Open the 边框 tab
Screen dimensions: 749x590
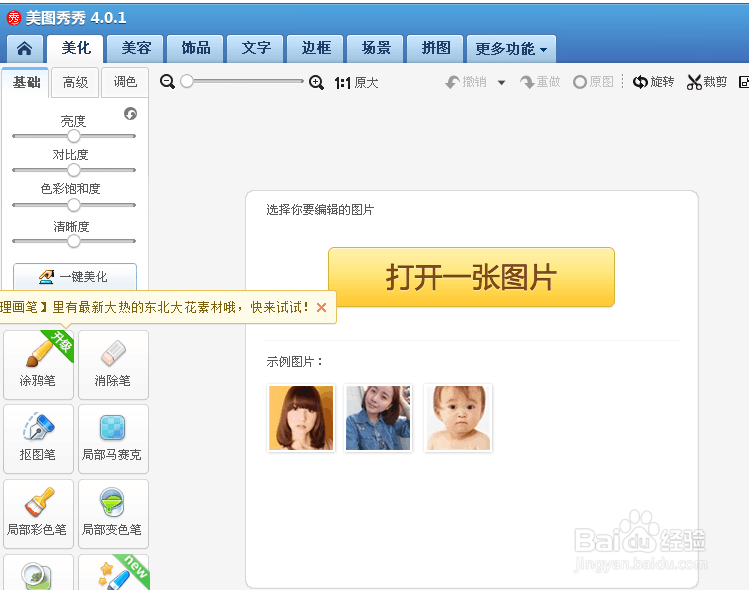[315, 48]
